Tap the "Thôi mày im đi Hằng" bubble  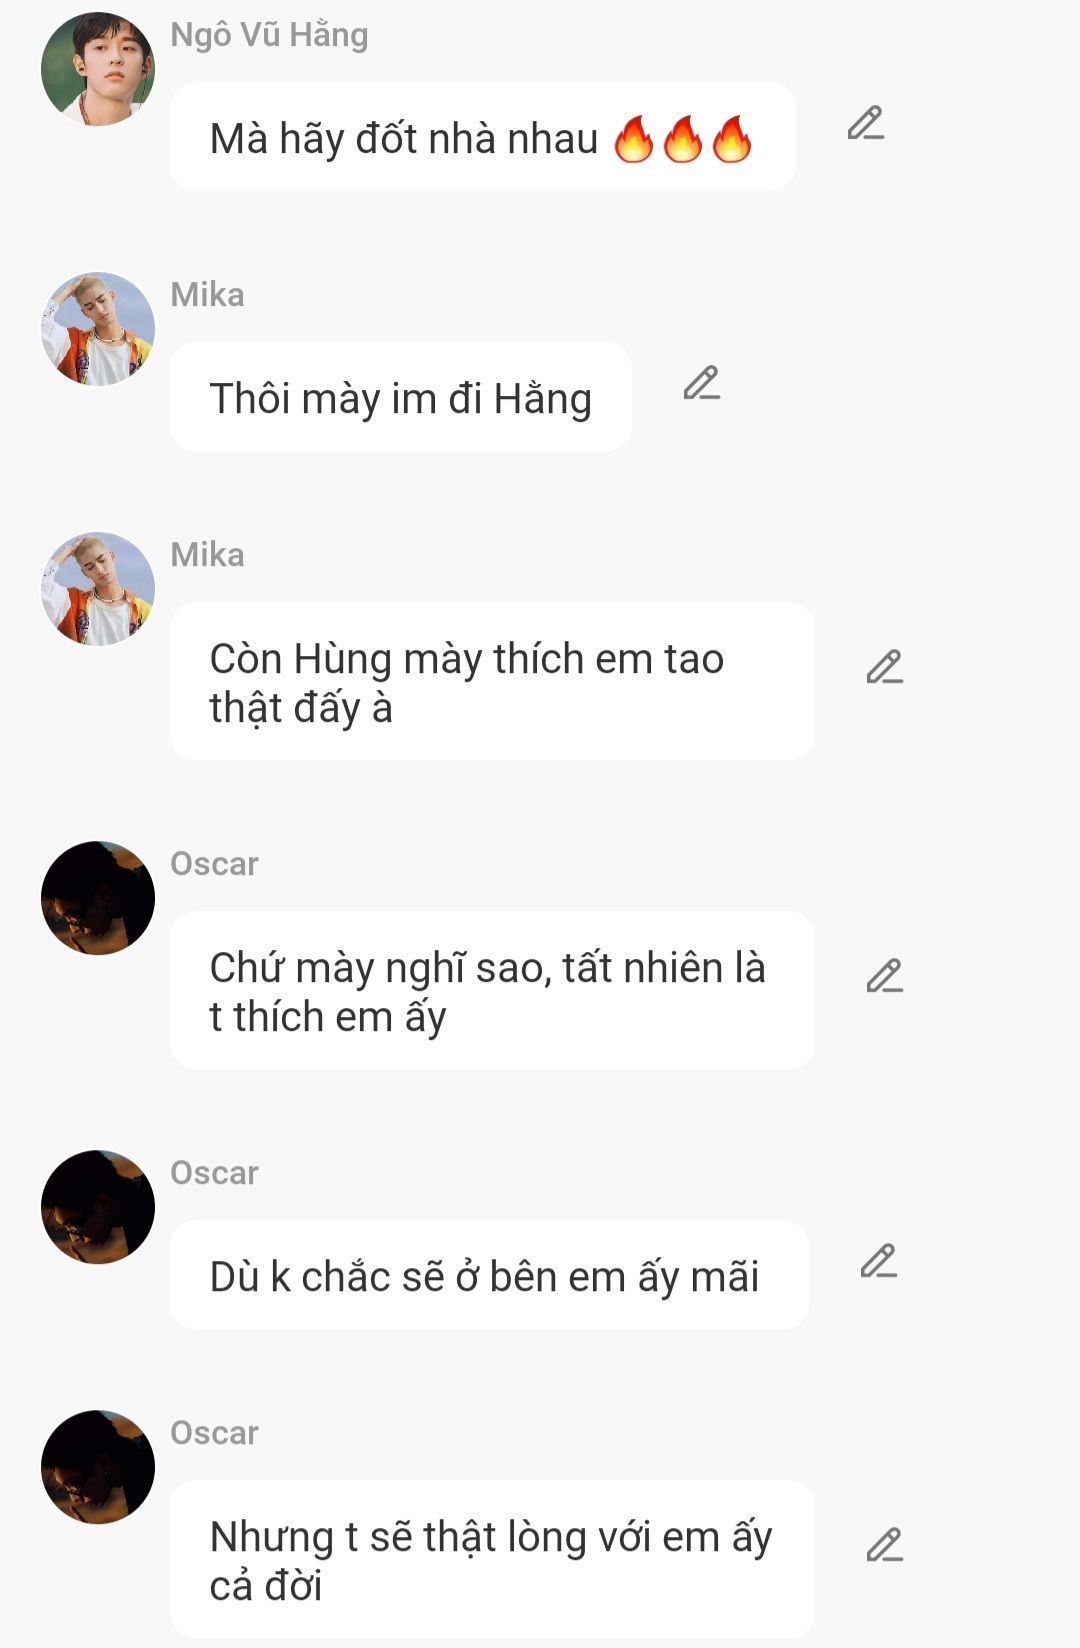(401, 397)
